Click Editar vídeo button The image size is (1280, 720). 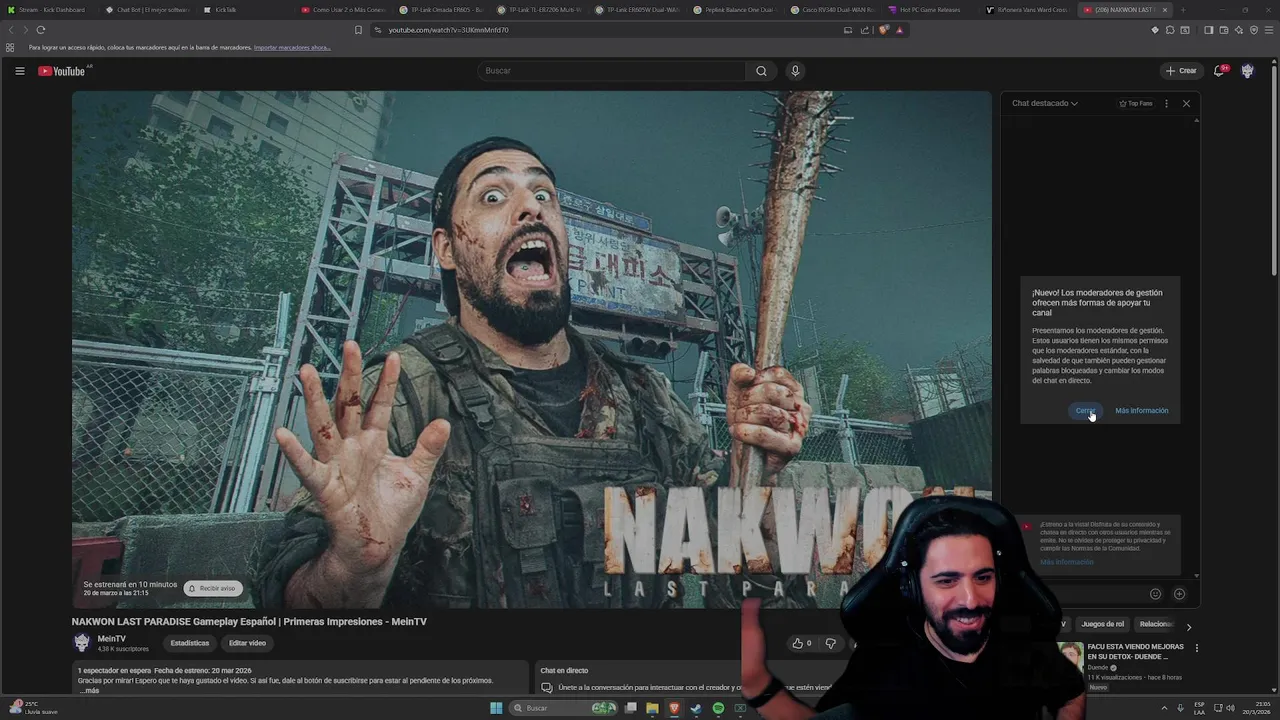(247, 643)
